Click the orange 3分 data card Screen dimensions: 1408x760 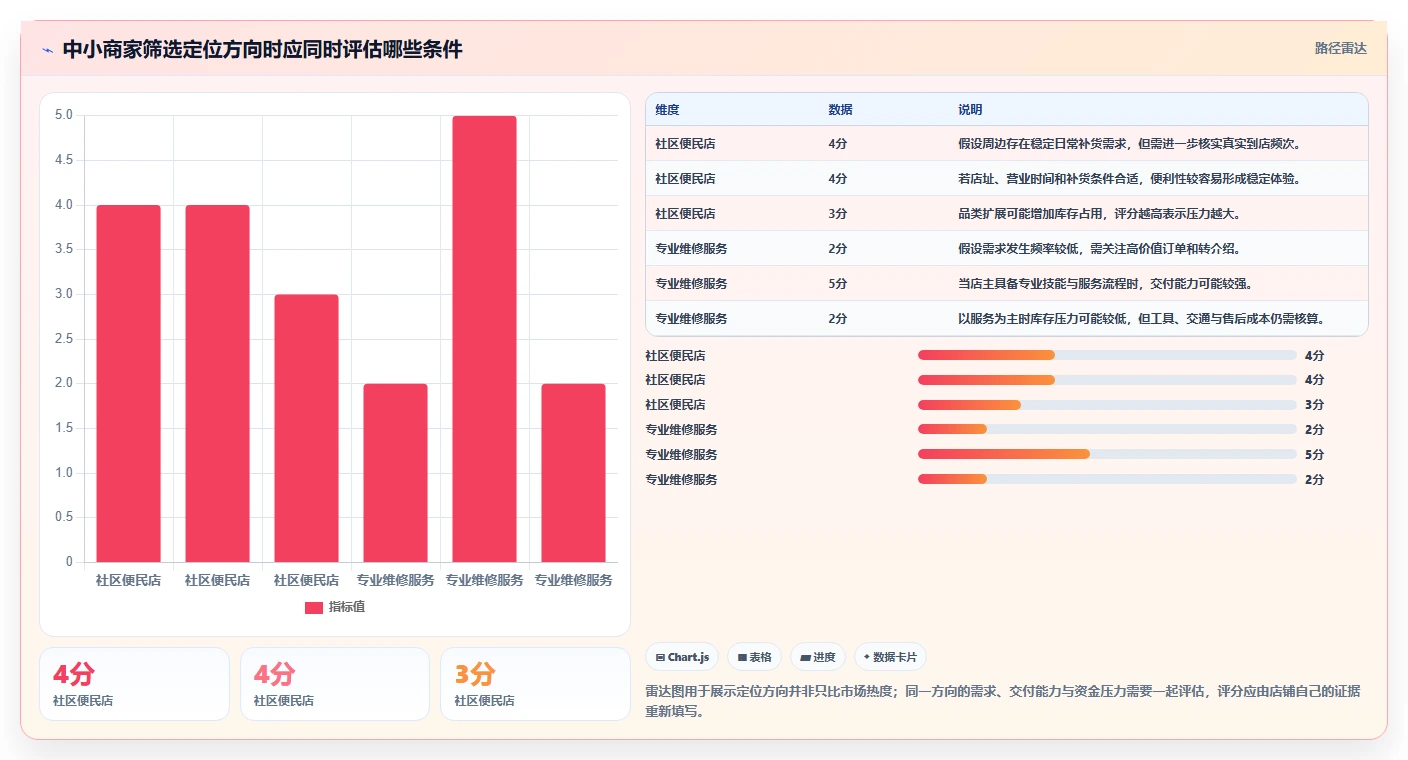(x=535, y=684)
